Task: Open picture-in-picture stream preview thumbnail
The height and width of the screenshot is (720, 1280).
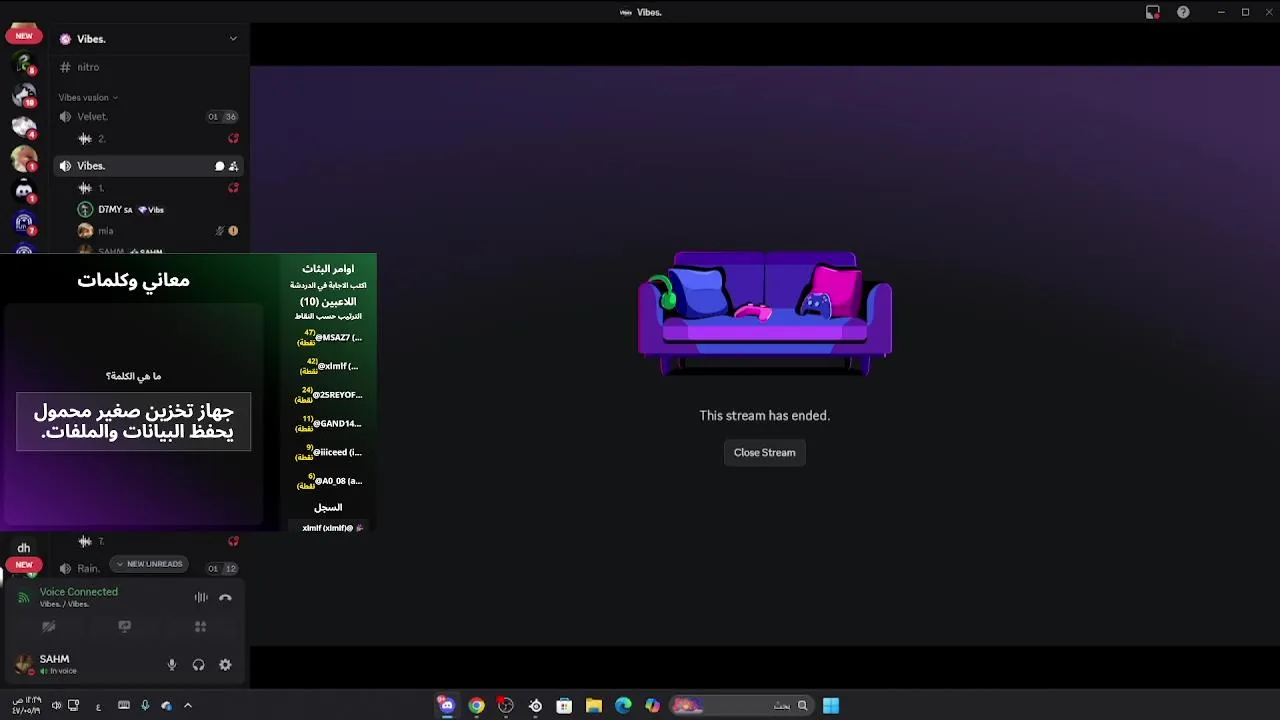Action: point(188,394)
